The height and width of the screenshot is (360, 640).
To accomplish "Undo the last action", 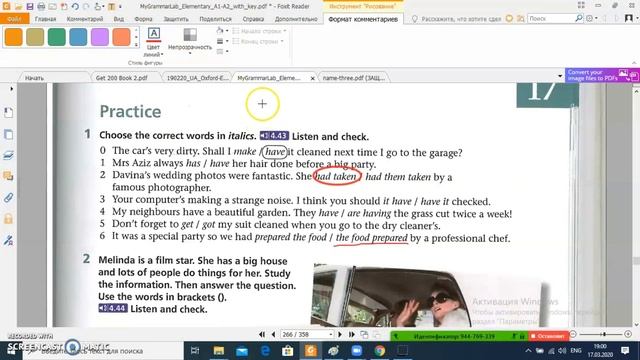I will pyautogui.click(x=75, y=7).
